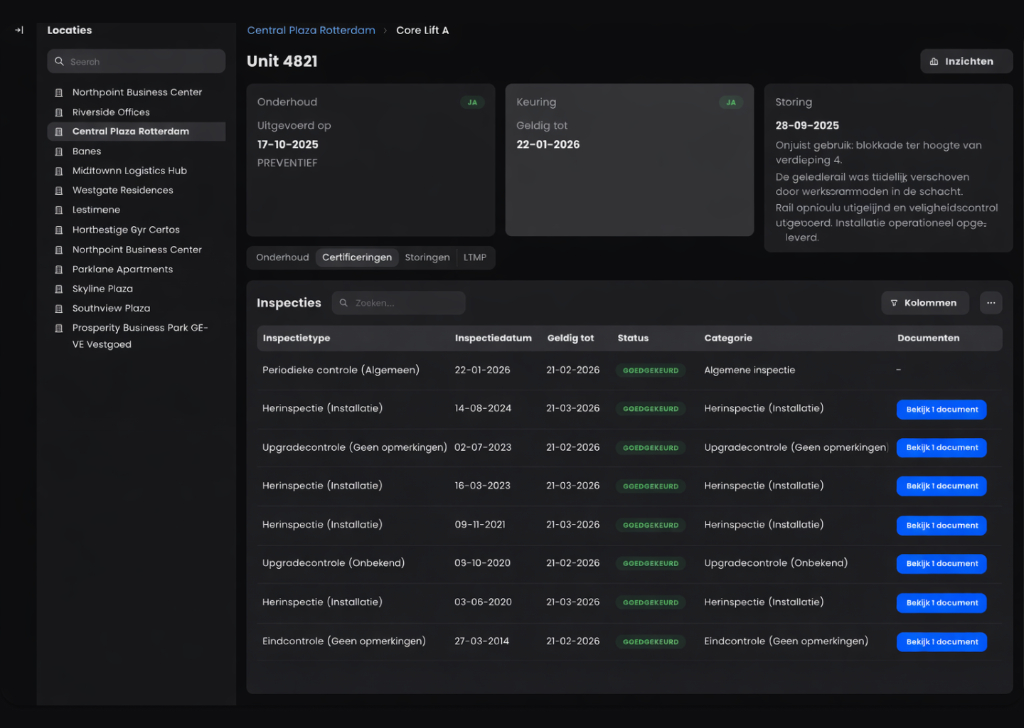The width and height of the screenshot is (1024, 728).
Task: Click the sidebar collapse arrow icon
Action: [19, 30]
